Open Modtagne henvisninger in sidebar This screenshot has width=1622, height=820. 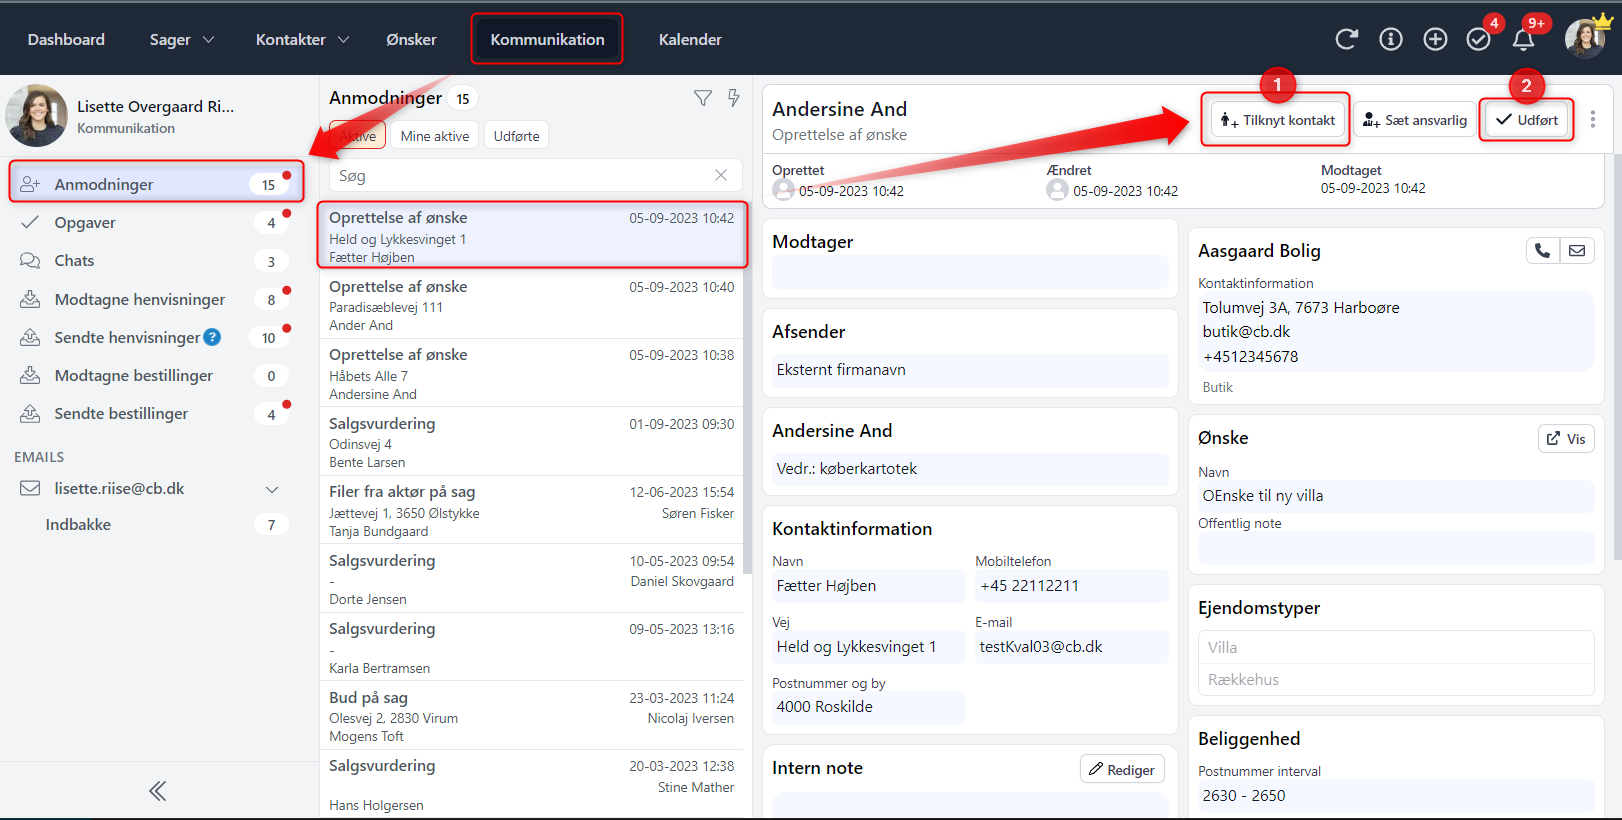tap(157, 299)
